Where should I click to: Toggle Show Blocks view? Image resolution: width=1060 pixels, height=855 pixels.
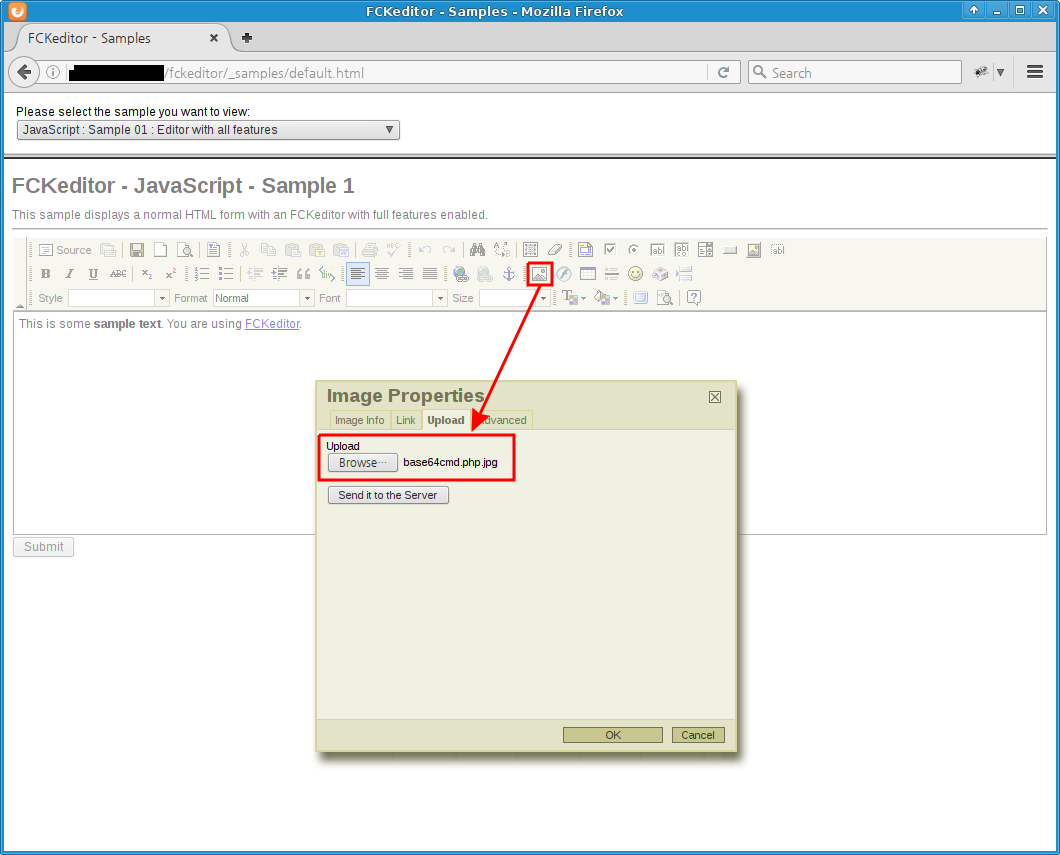point(665,297)
